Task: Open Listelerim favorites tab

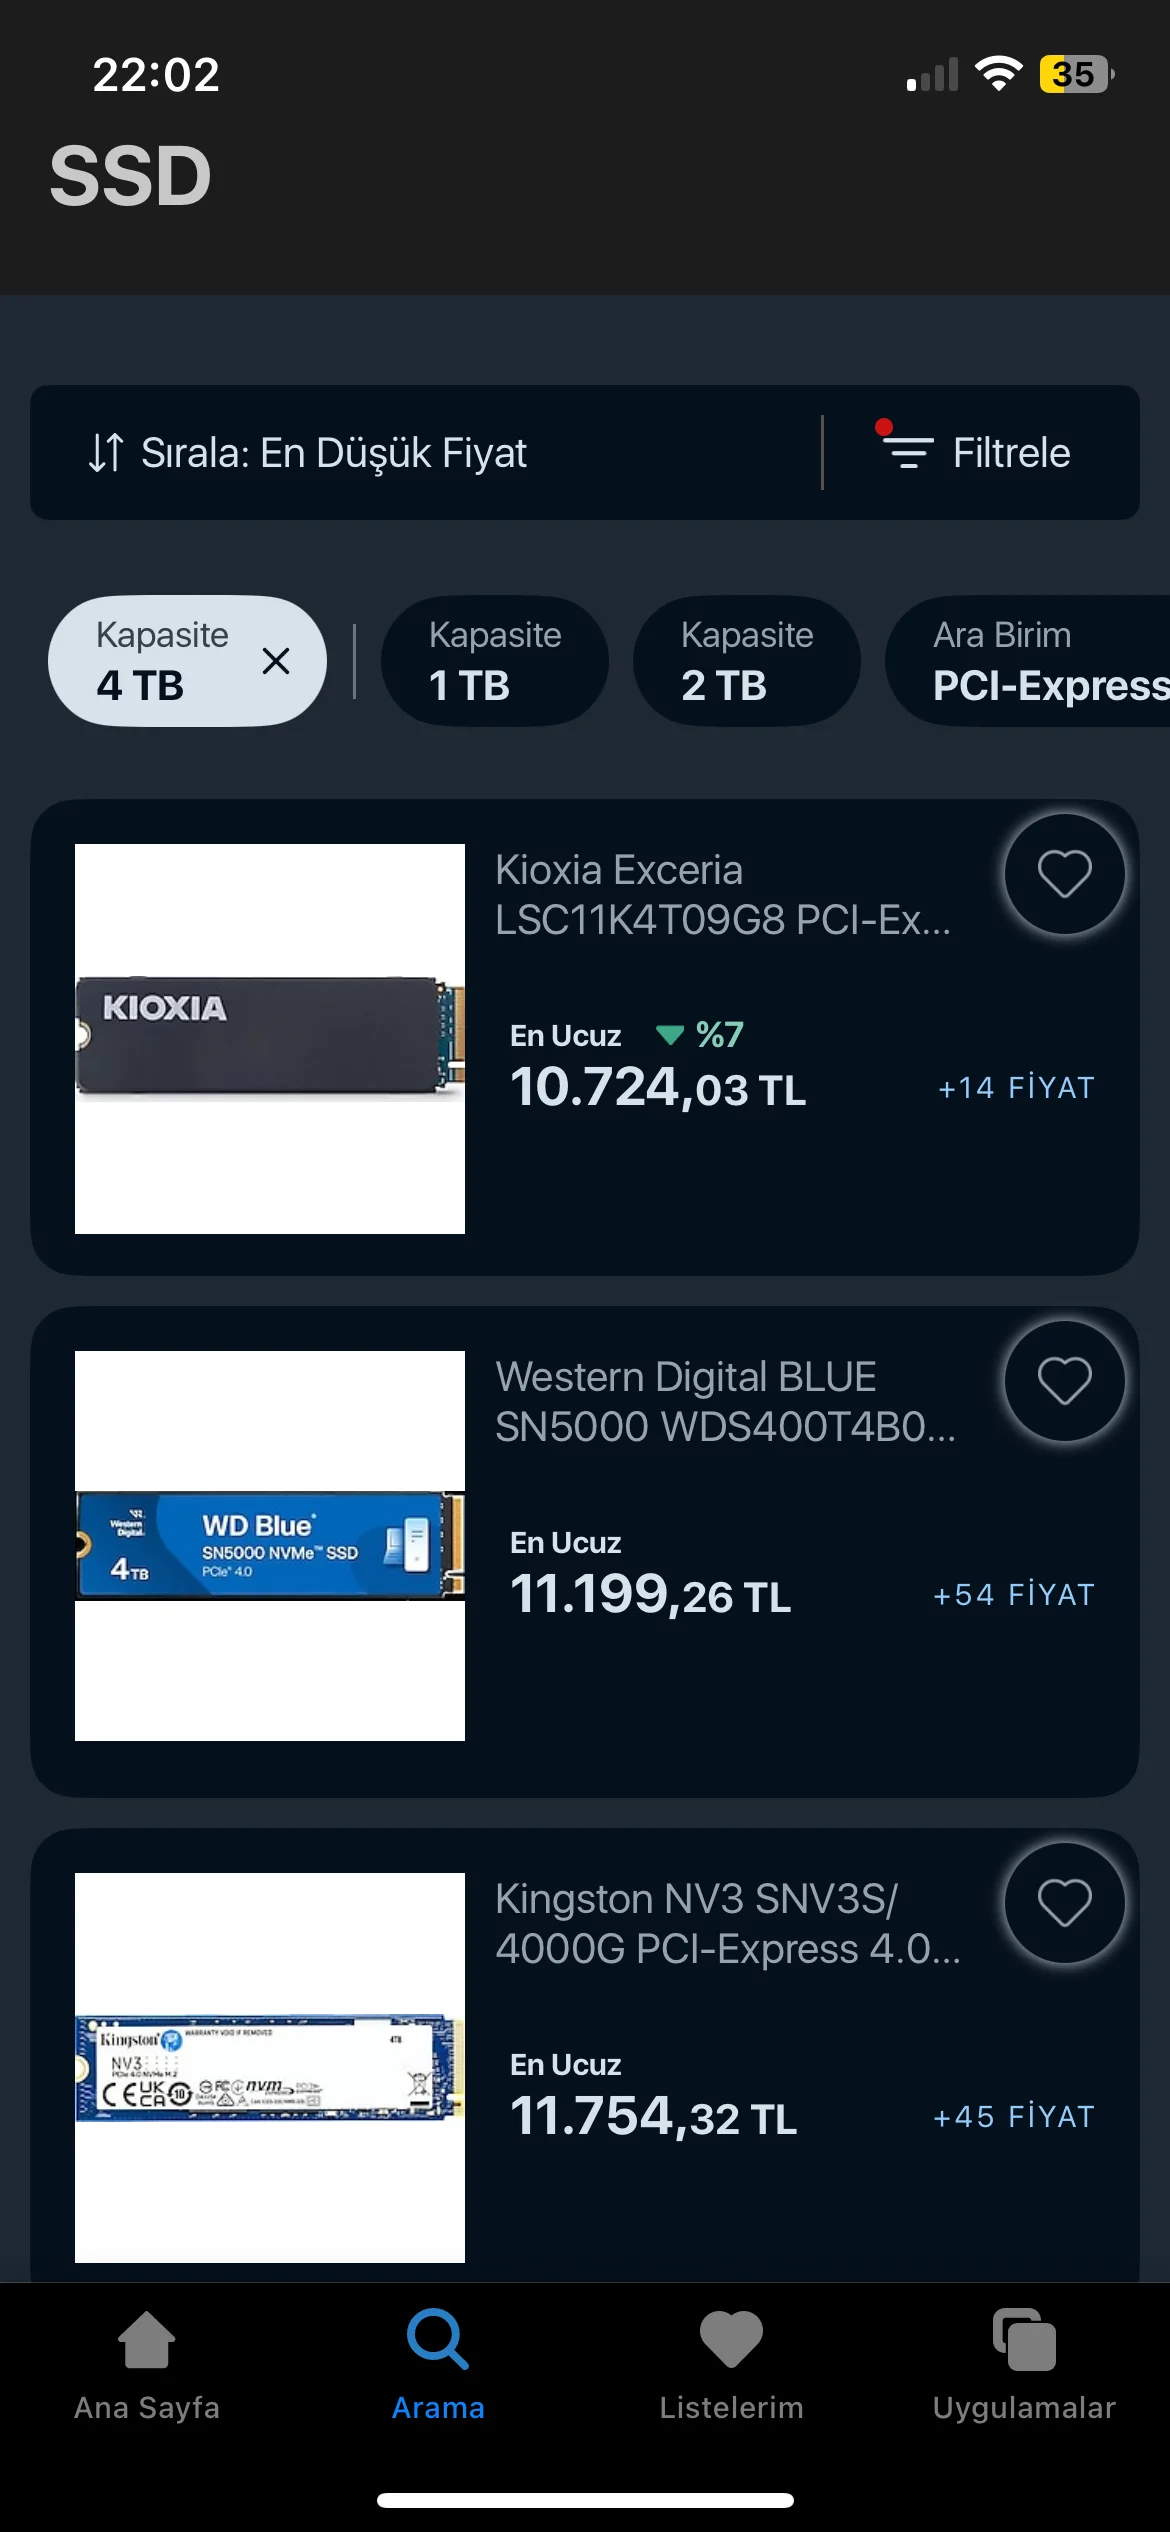Action: click(x=731, y=2365)
